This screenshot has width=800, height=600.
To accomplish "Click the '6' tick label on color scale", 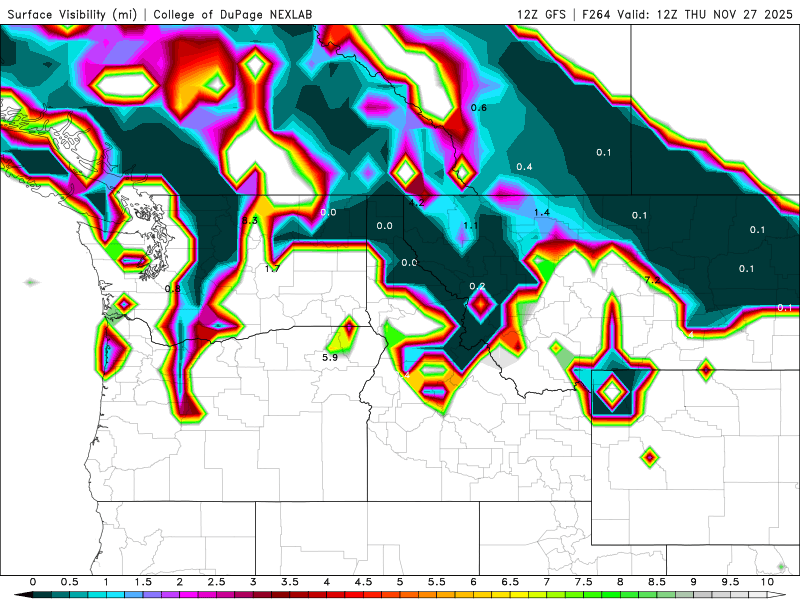I will (x=473, y=582).
